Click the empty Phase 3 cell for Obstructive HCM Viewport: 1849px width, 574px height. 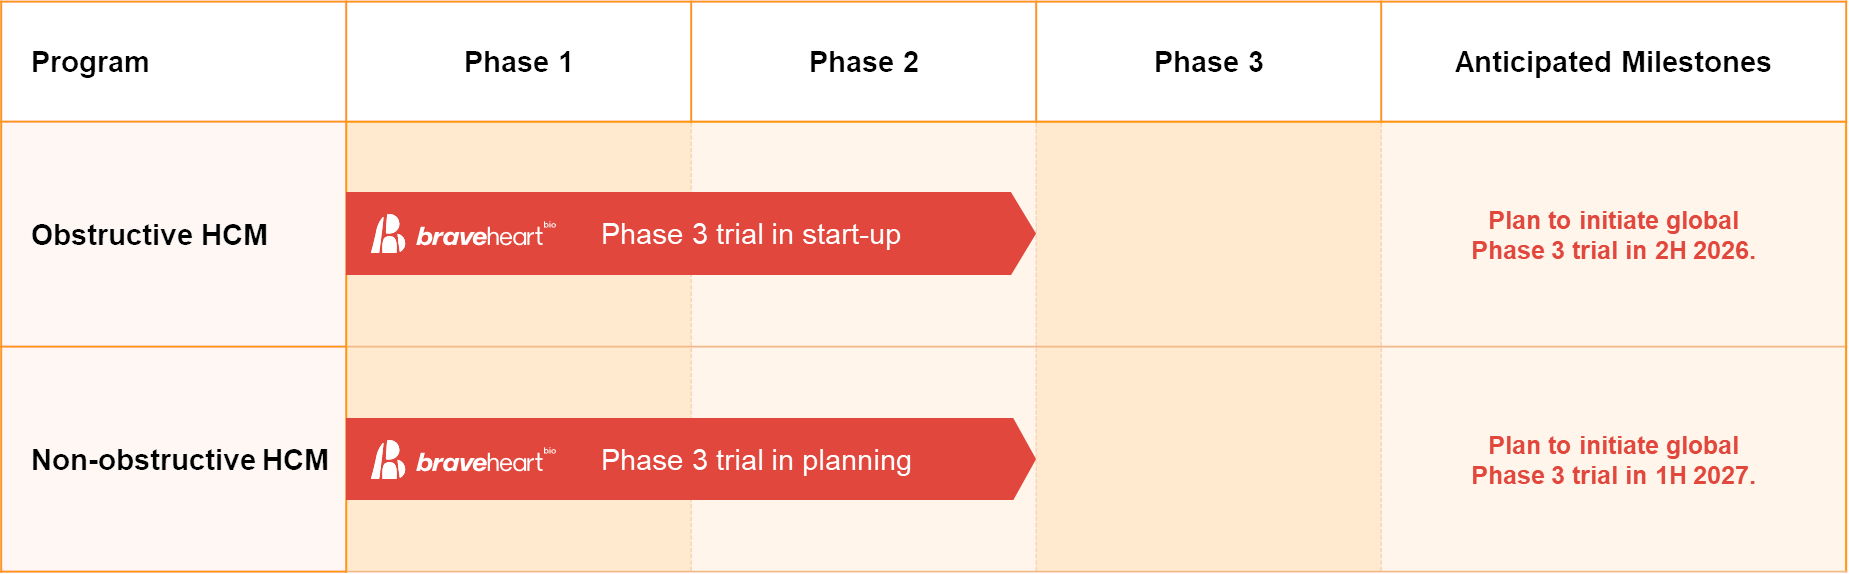tap(1208, 234)
